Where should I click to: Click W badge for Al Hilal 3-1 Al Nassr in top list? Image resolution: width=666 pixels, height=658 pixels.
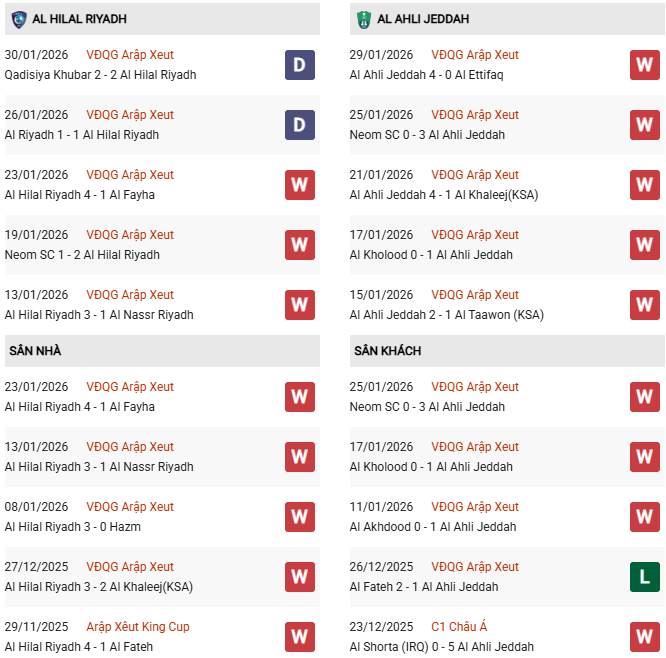299,305
